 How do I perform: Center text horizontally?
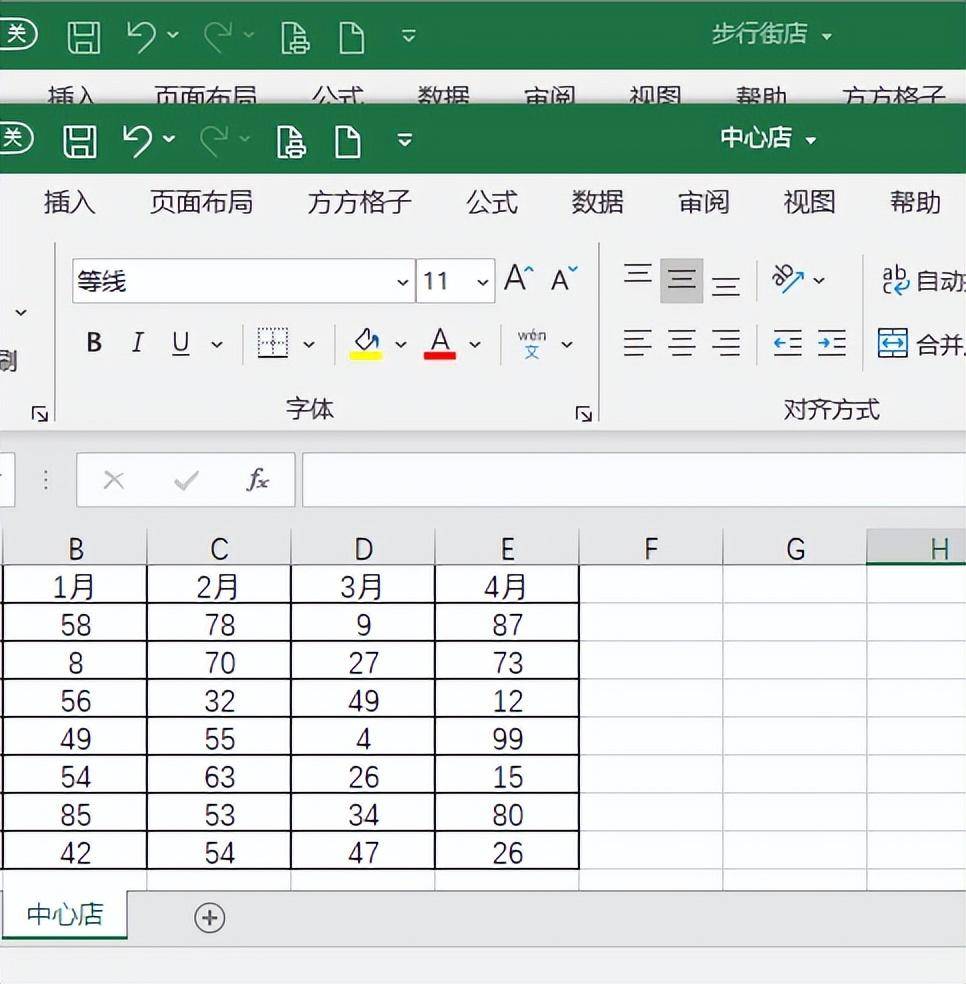pos(682,343)
